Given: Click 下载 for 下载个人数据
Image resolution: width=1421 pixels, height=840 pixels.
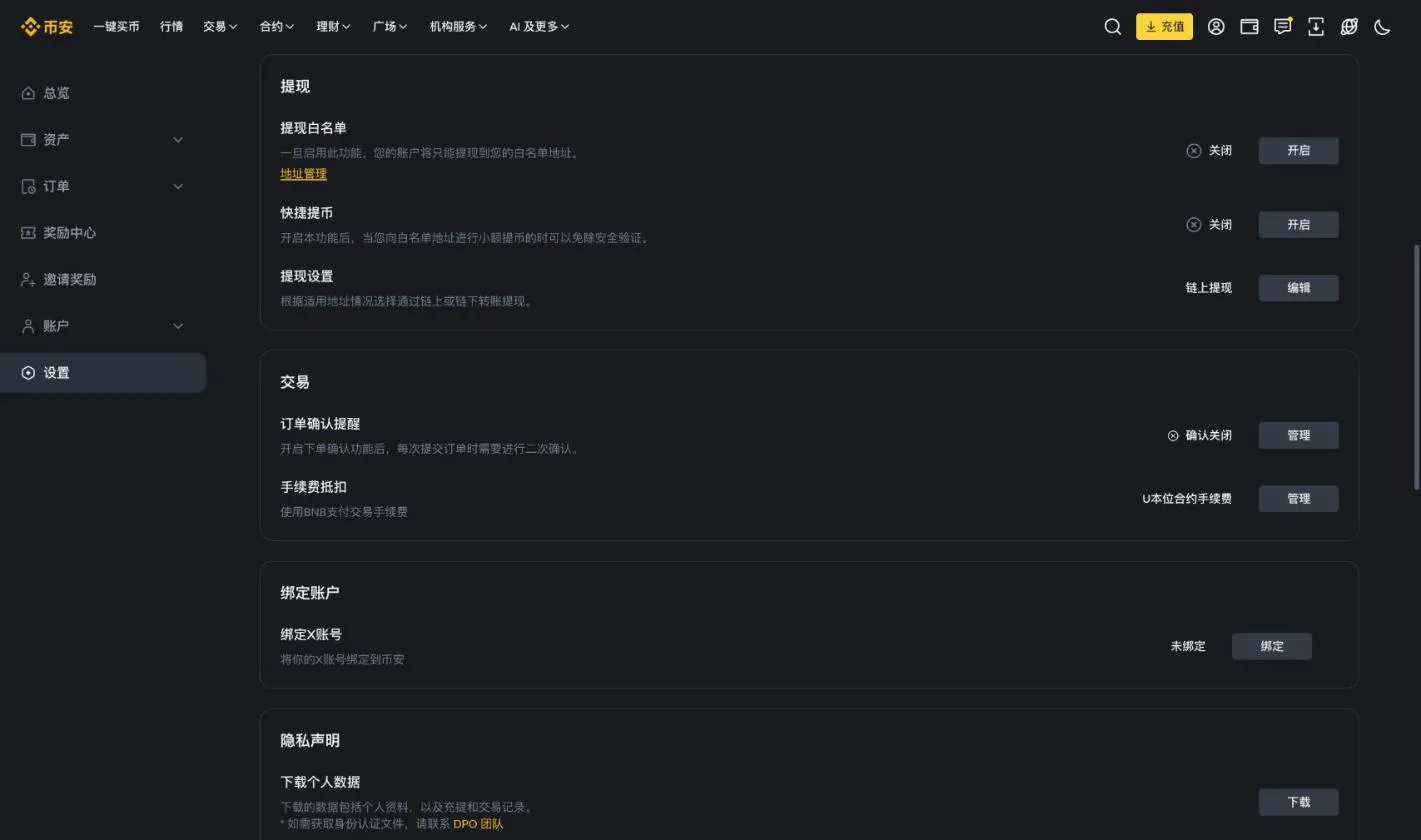Looking at the screenshot, I should click(x=1298, y=802).
